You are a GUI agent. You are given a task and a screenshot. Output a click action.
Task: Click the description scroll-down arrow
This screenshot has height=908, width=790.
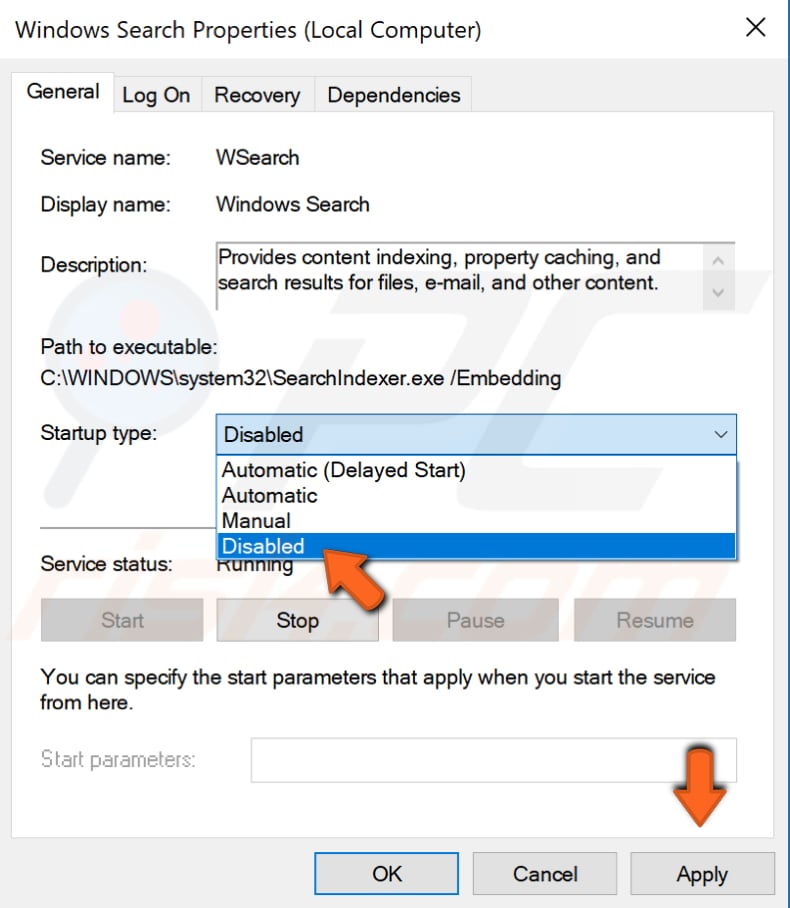tap(718, 292)
